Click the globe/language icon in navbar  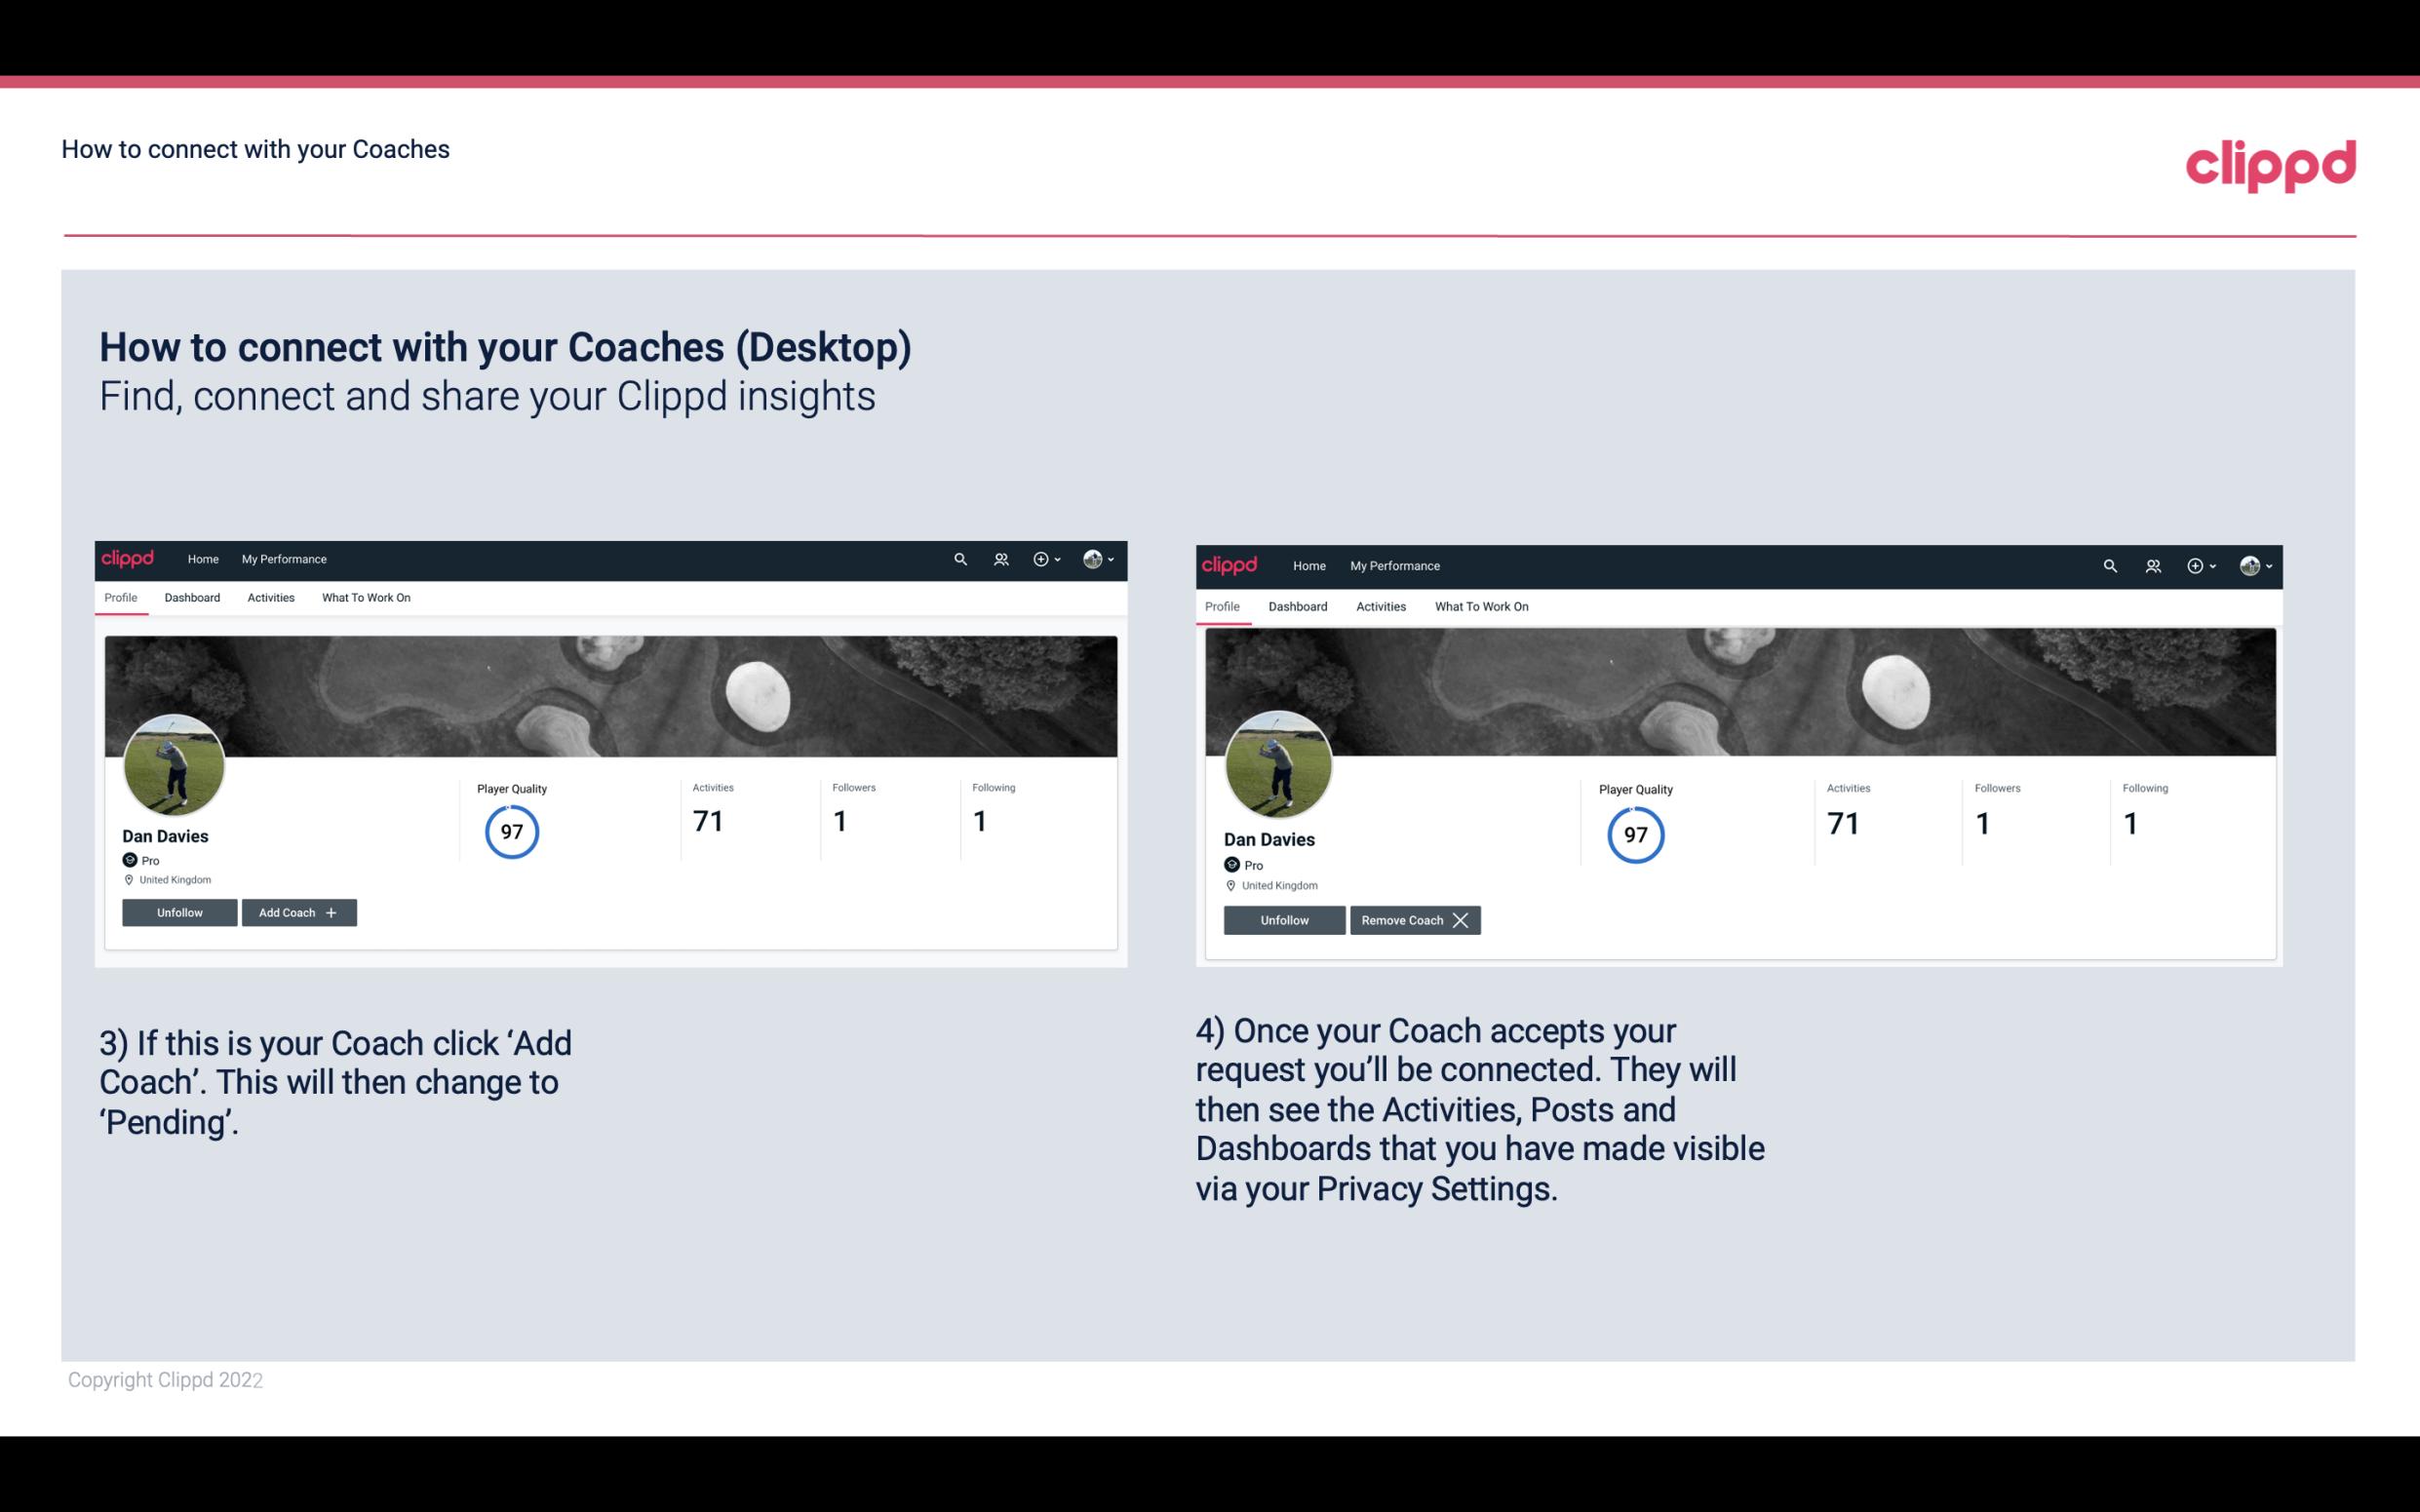(1094, 558)
